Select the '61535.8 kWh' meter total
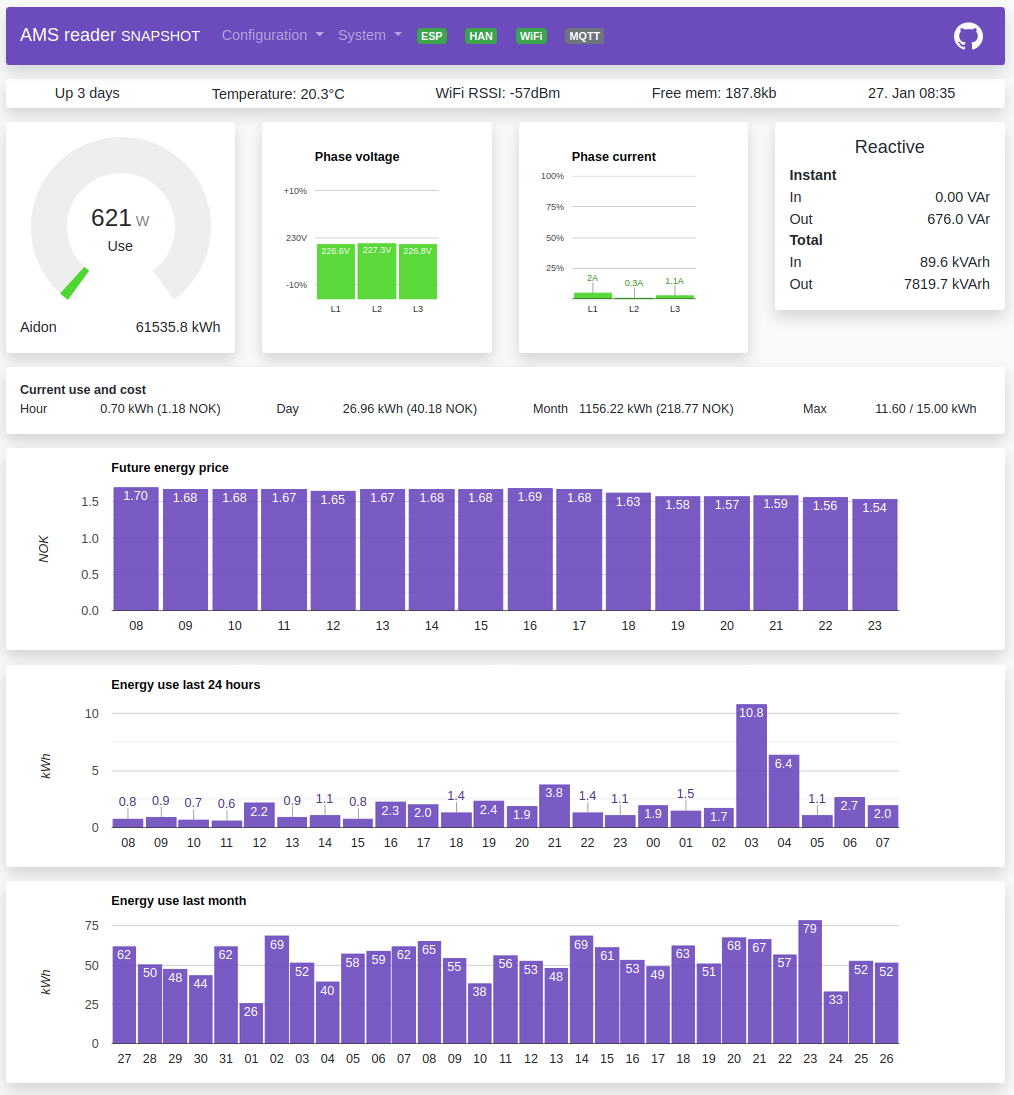 click(x=178, y=328)
